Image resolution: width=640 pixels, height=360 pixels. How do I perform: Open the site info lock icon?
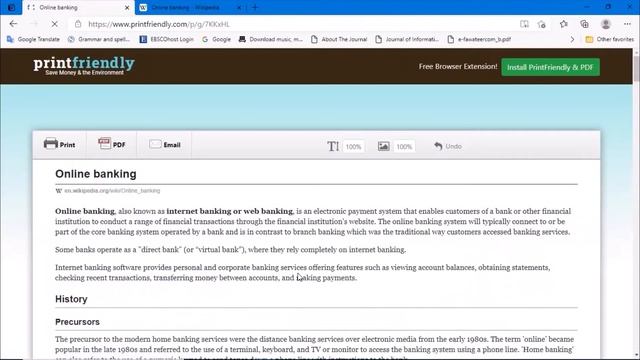click(x=78, y=24)
